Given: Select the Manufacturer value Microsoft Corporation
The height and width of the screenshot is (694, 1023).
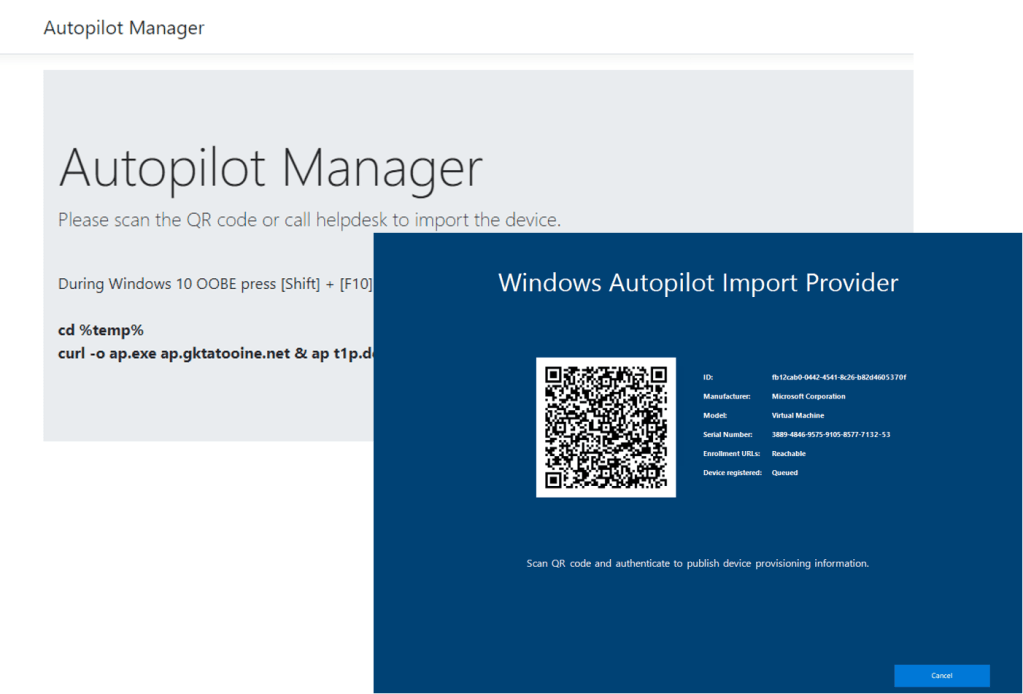Looking at the screenshot, I should (808, 396).
